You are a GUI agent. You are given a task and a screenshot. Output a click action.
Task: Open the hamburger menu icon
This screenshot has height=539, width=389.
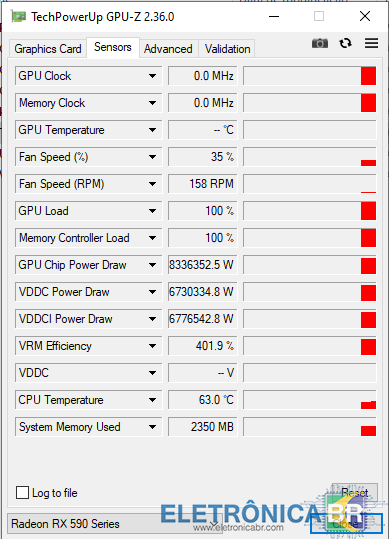click(x=371, y=43)
